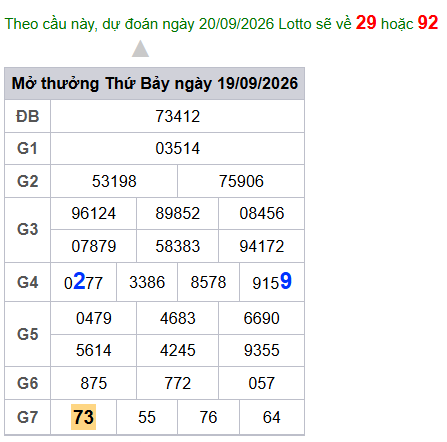Click G6 result 772
This screenshot has width=447, height=442.
tap(177, 383)
